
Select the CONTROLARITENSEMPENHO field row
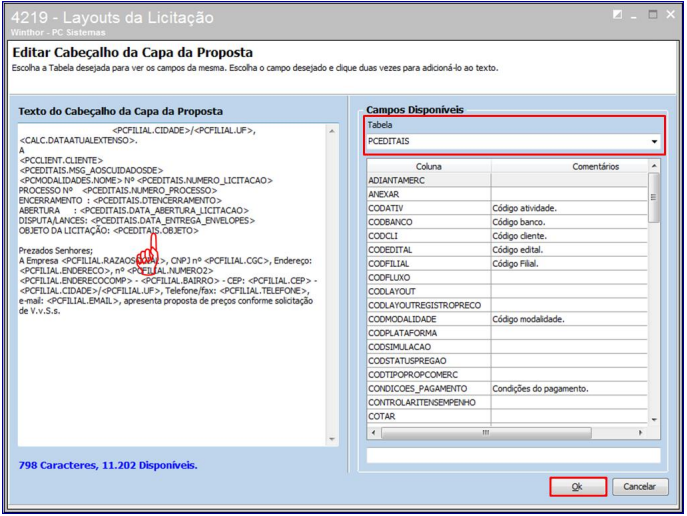click(x=507, y=402)
